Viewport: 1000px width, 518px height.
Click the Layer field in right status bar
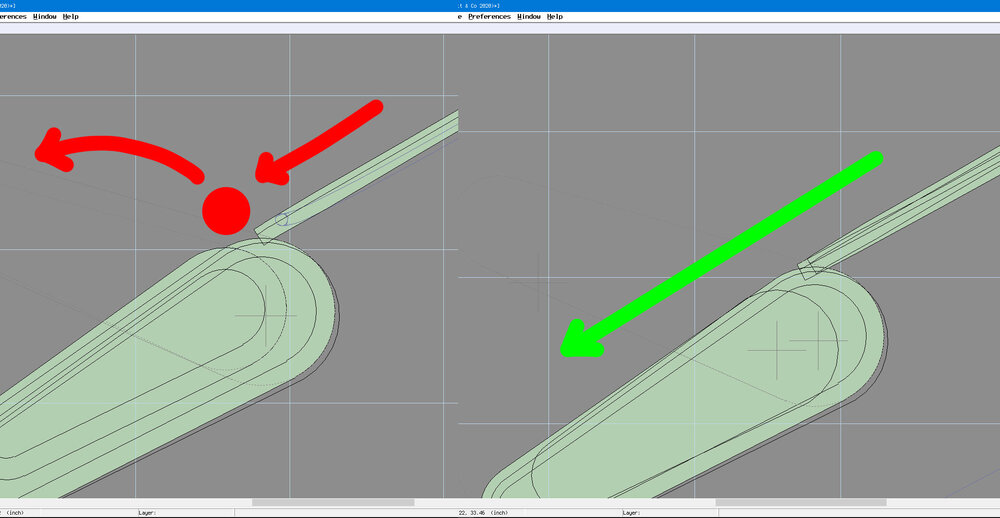(670, 512)
